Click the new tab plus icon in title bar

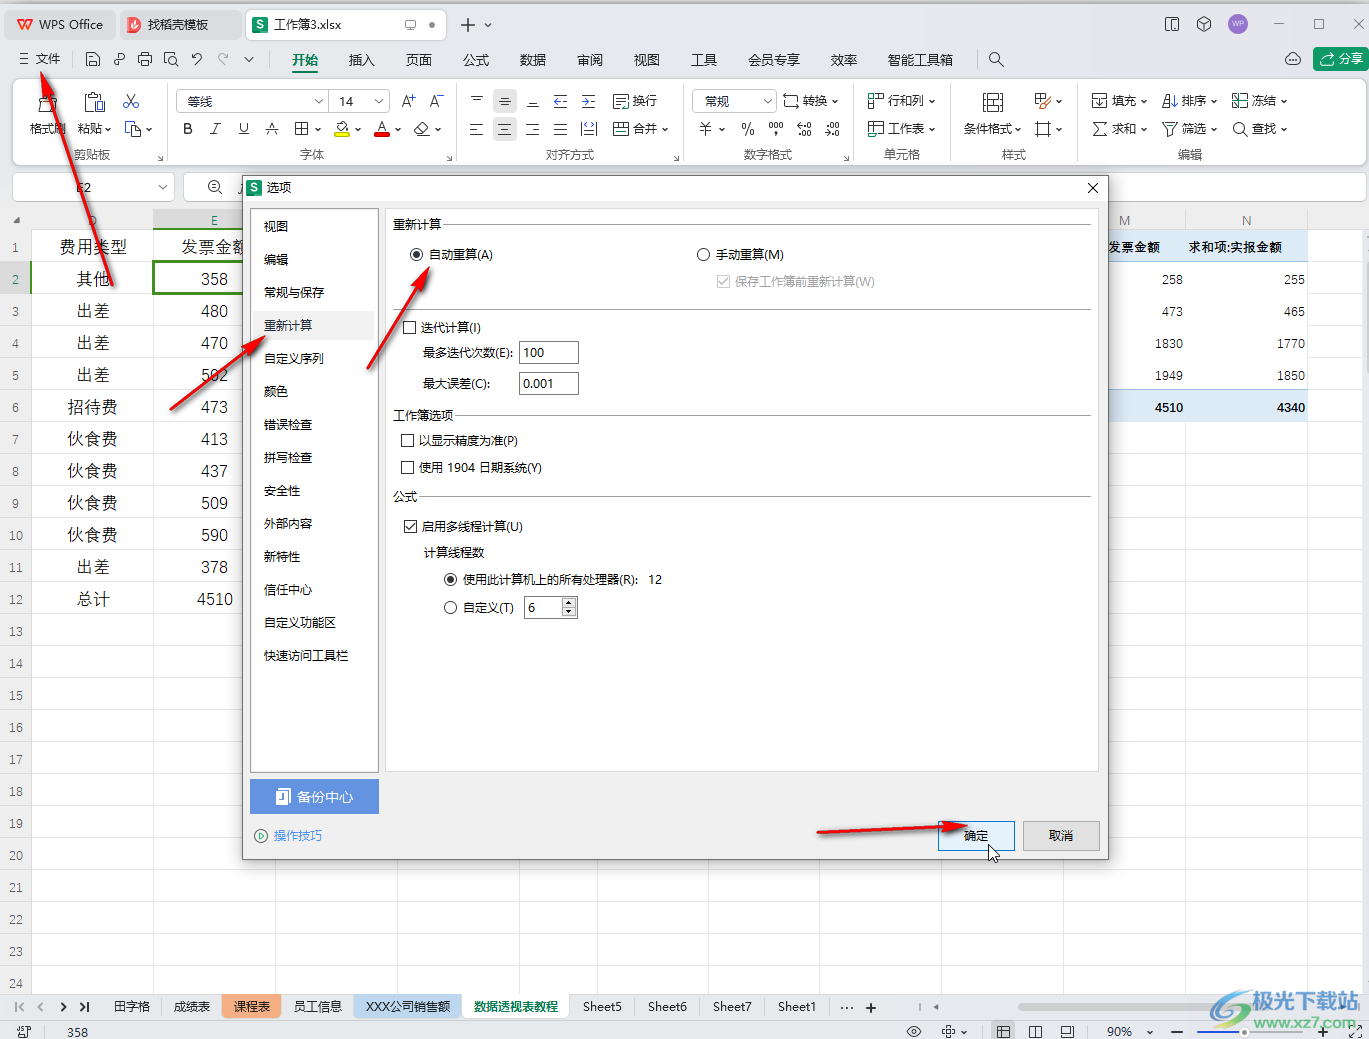coord(468,24)
